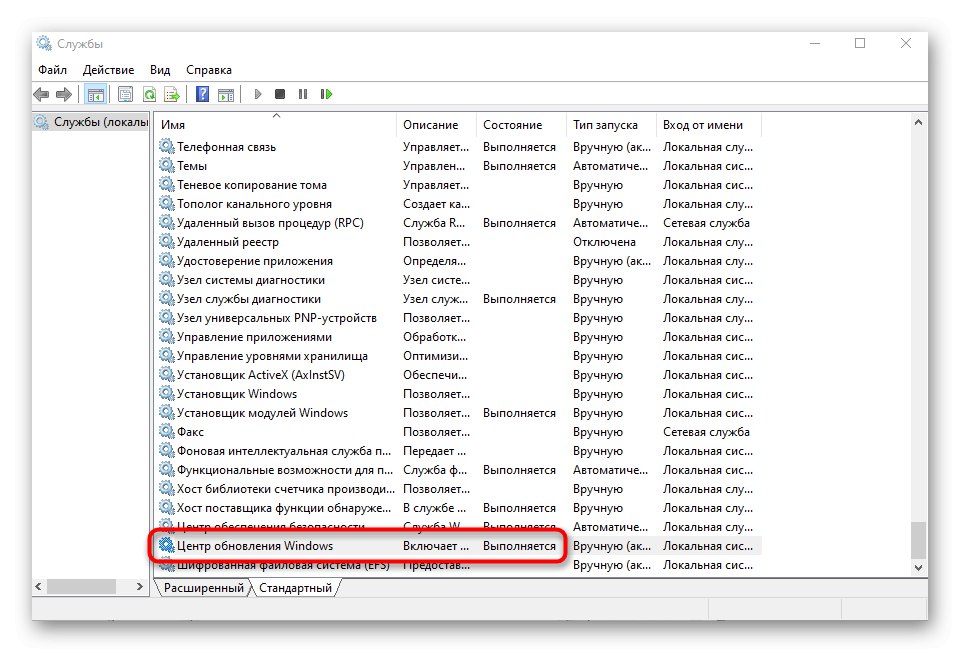Start the service using the play icon

click(259, 94)
